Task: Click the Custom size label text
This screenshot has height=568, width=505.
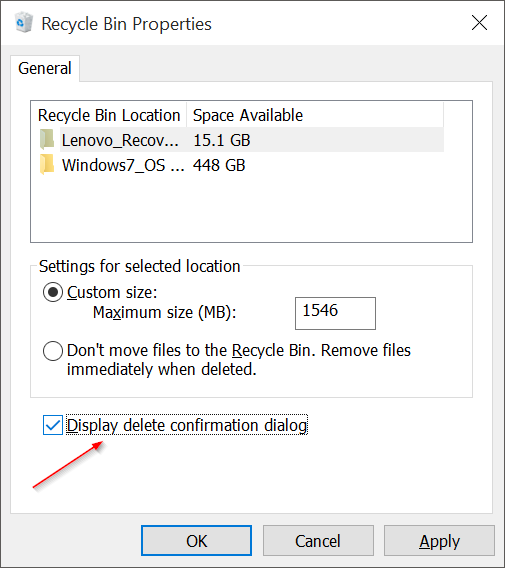Action: (x=112, y=292)
